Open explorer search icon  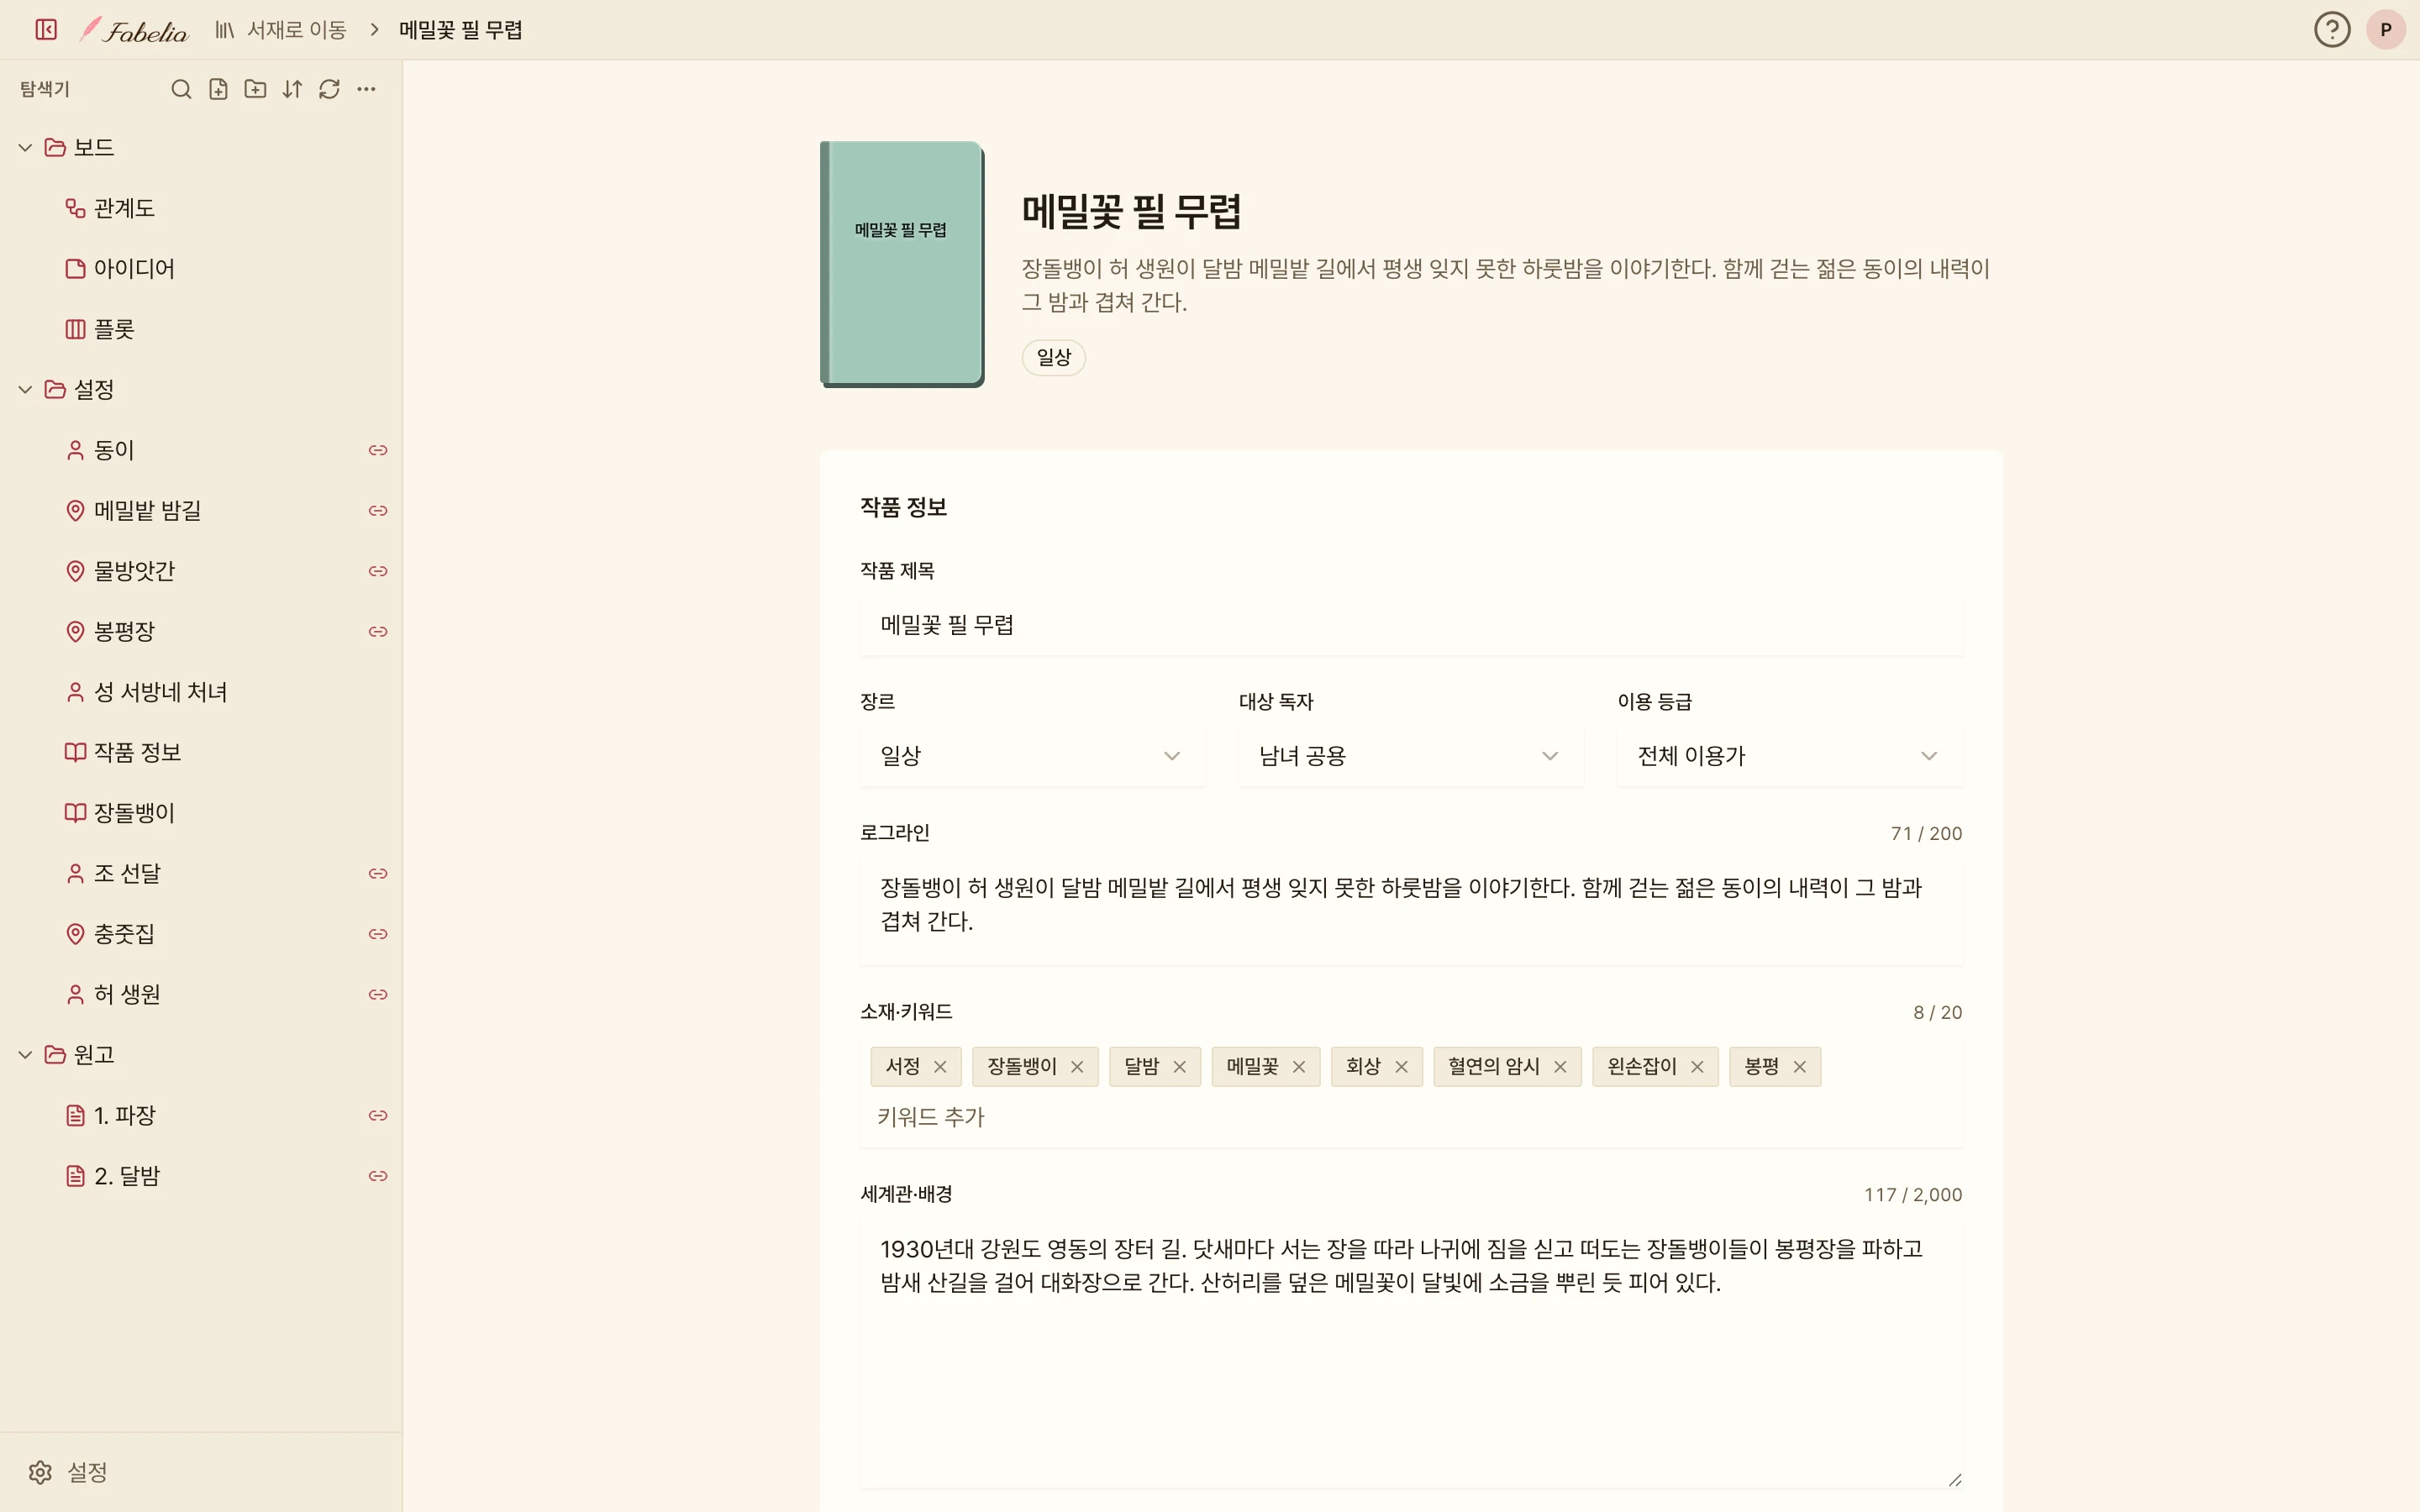tap(181, 89)
